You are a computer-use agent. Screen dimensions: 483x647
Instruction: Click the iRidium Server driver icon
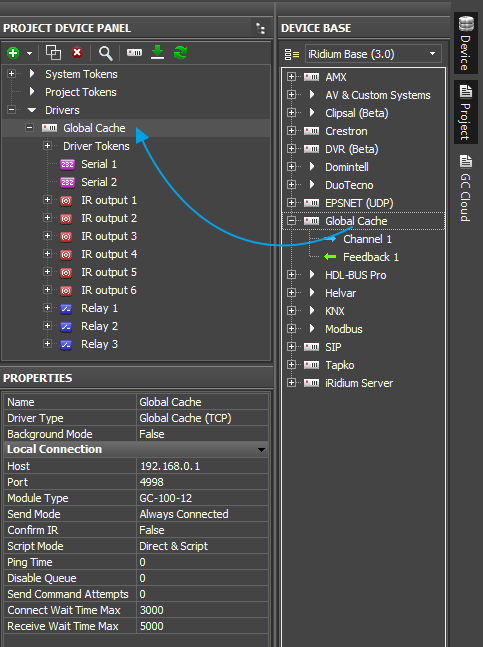[311, 383]
